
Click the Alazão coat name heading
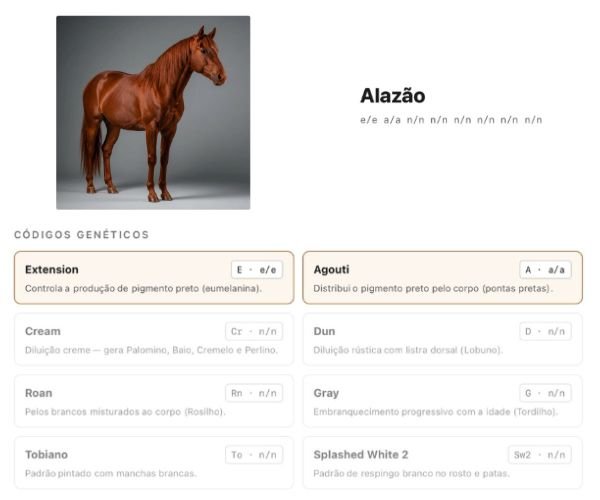click(393, 96)
